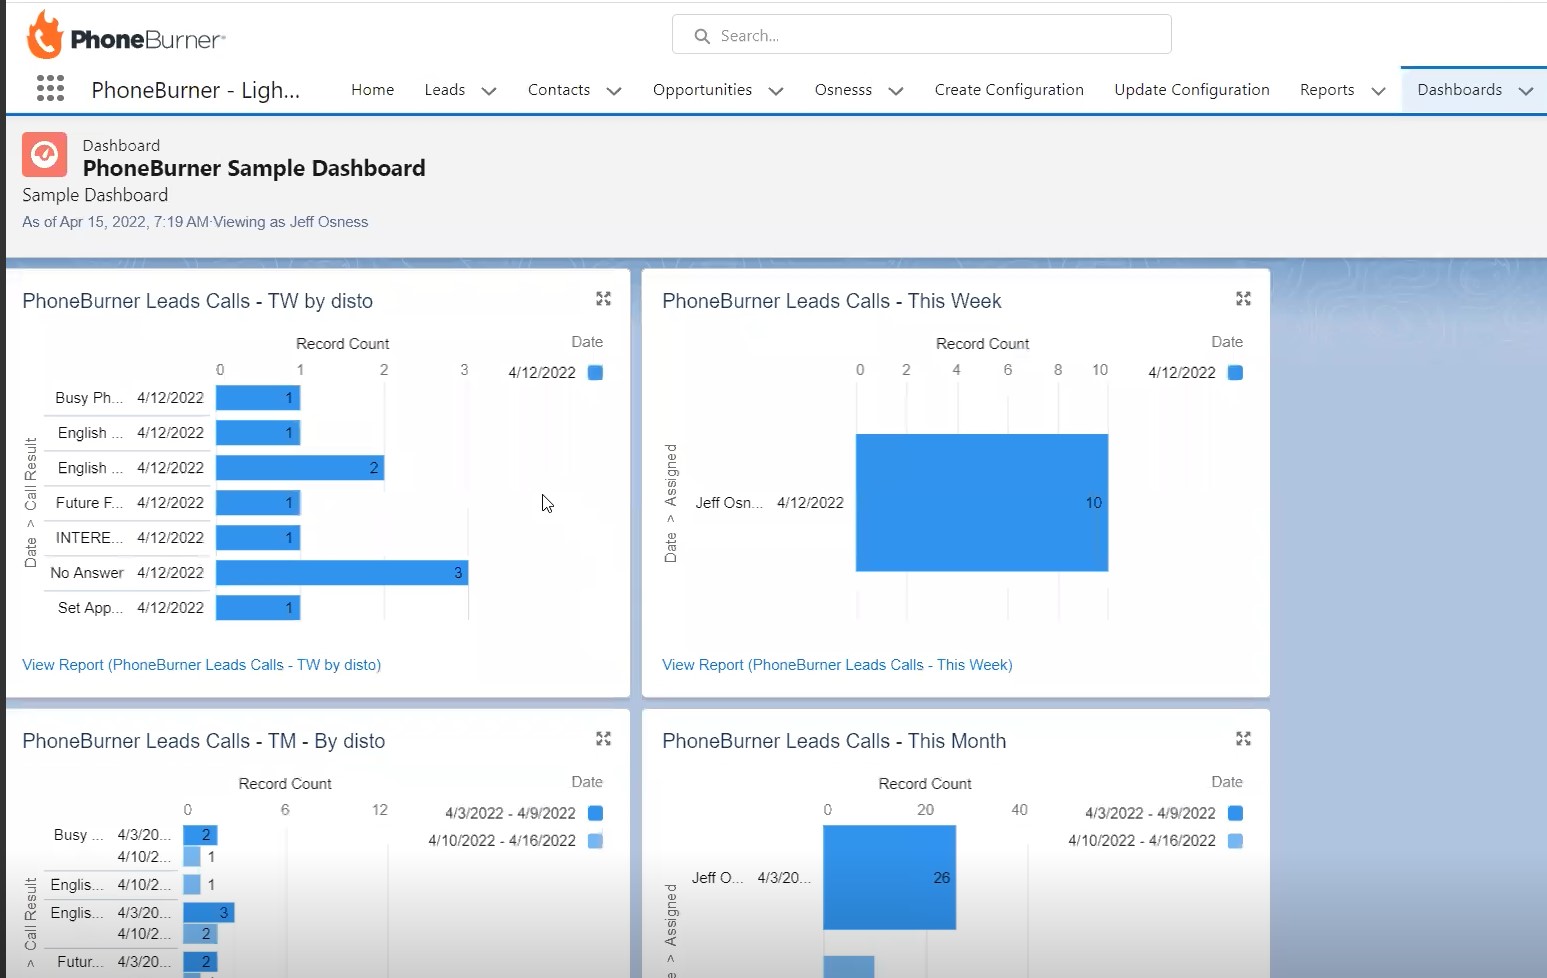Expand the Opportunities tab dropdown arrow
Image resolution: width=1547 pixels, height=978 pixels.
click(776, 91)
